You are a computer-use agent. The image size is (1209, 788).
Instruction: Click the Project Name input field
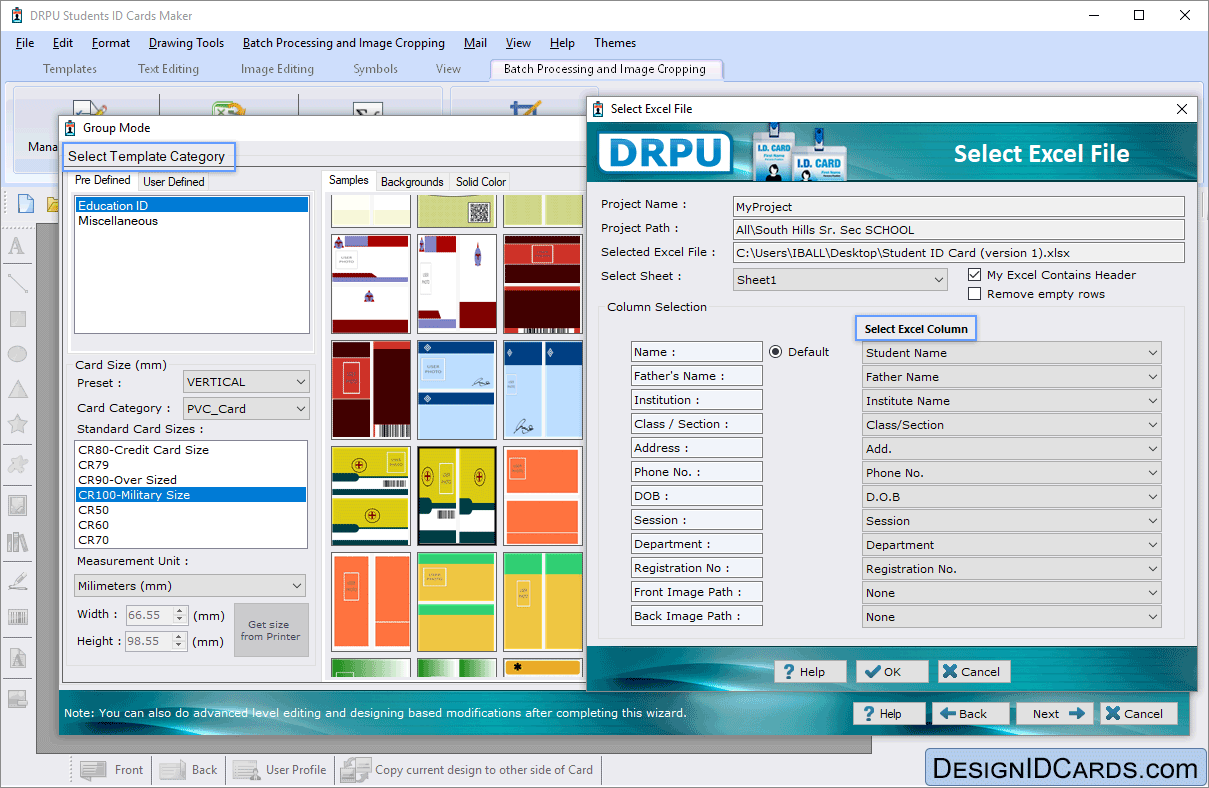pos(959,207)
